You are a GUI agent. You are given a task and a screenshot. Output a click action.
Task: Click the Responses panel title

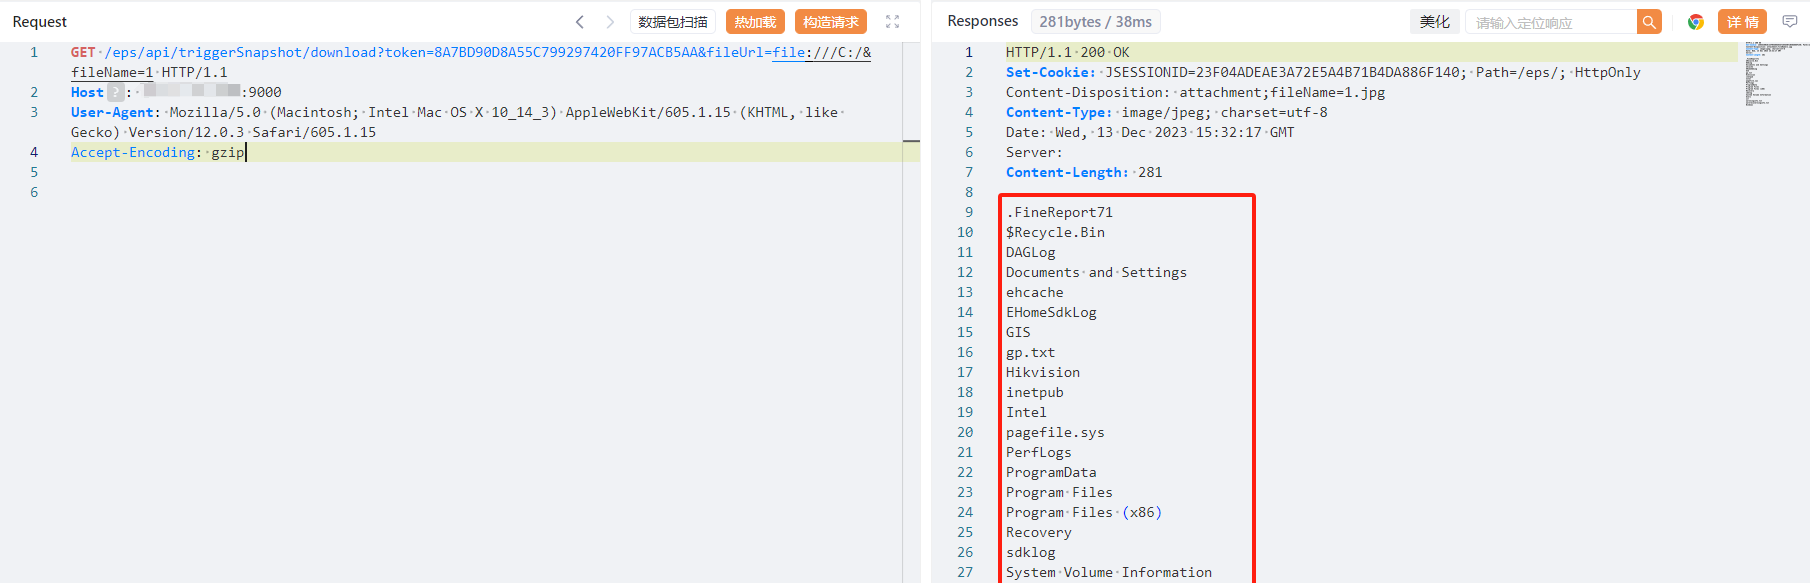[983, 21]
